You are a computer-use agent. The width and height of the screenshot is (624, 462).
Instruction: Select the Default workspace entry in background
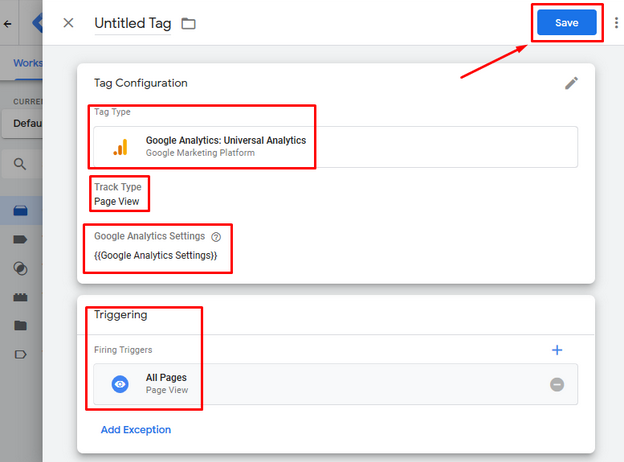pos(22,123)
